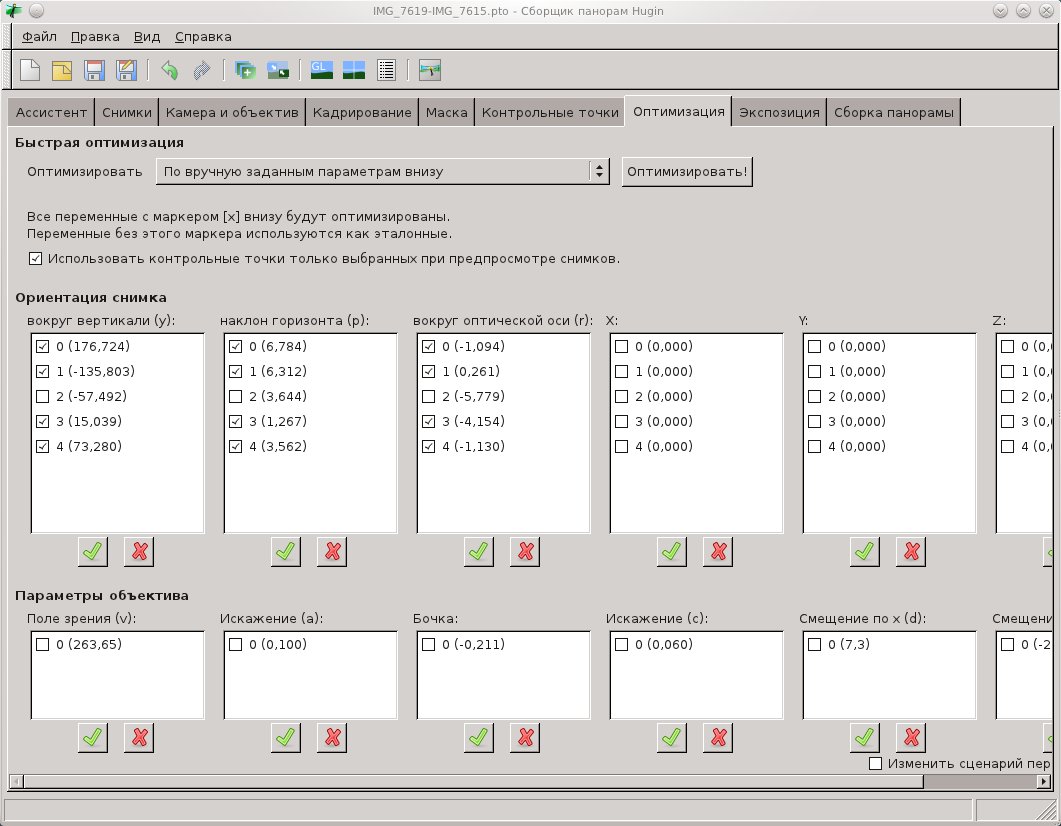Image resolution: width=1061 pixels, height=826 pixels.
Task: Click the Open project folder icon
Action: coord(62,70)
